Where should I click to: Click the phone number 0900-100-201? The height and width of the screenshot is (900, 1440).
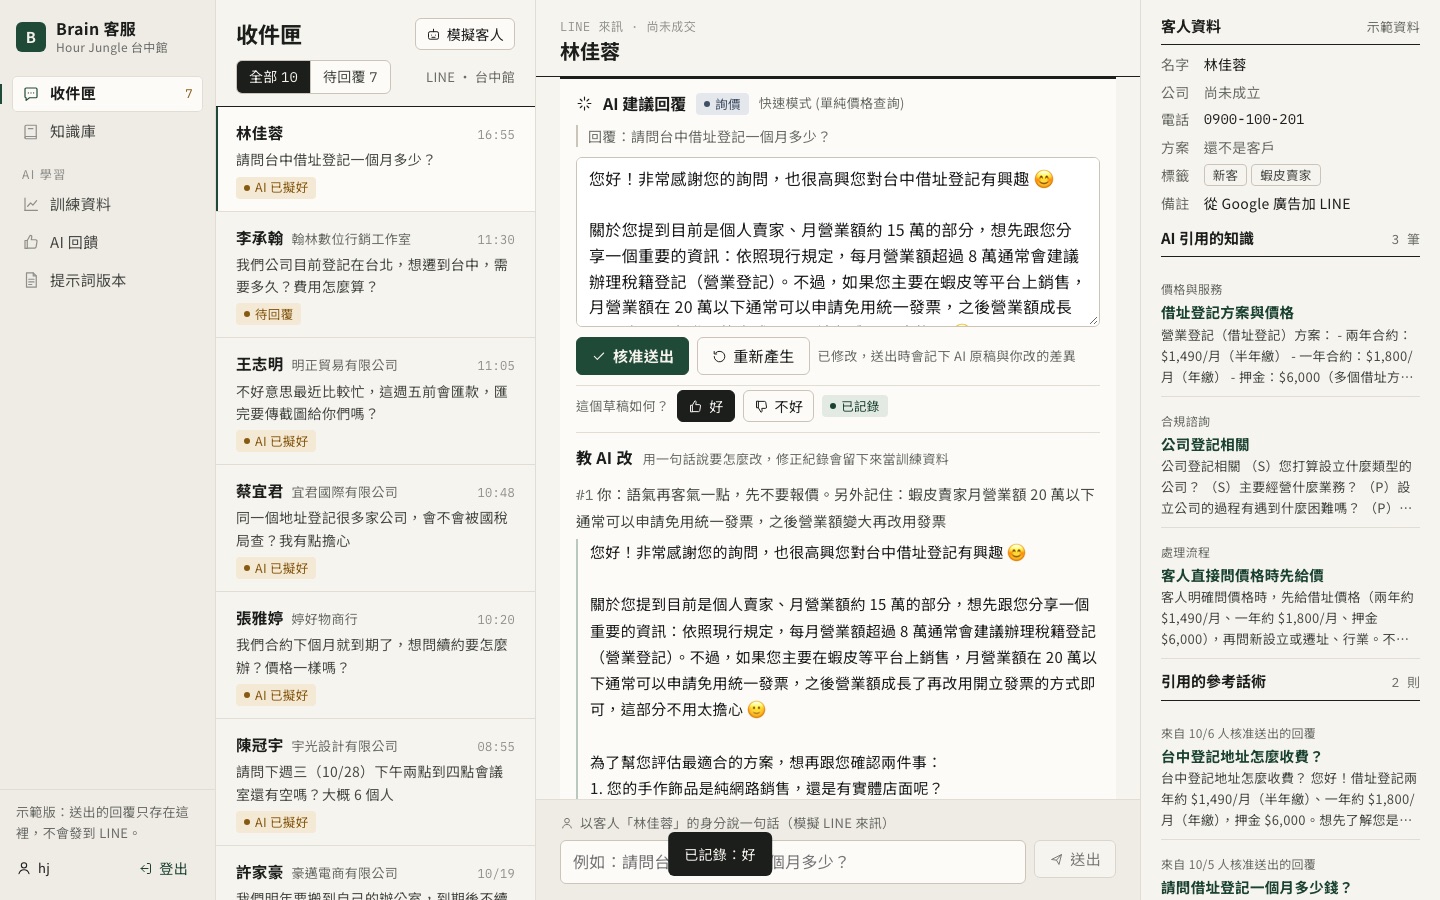coord(1254,119)
